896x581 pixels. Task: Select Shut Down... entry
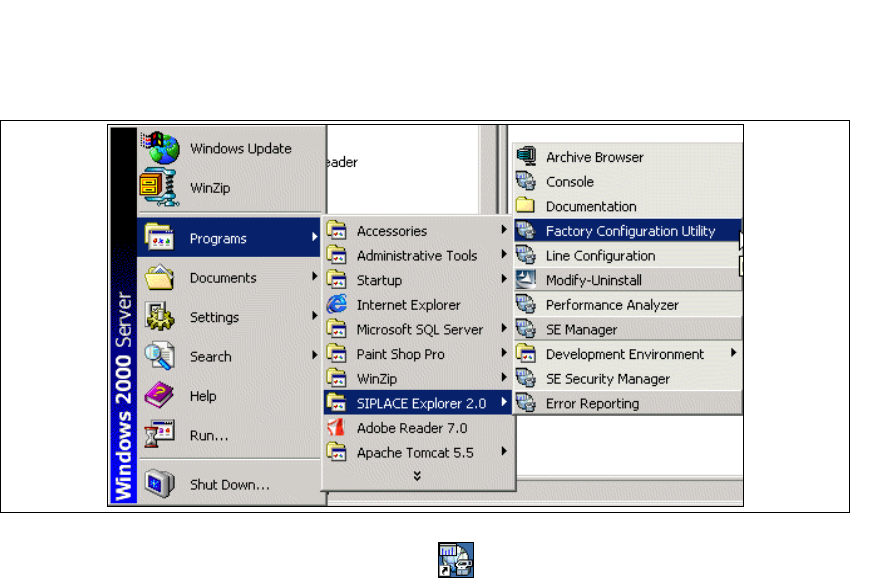click(231, 484)
